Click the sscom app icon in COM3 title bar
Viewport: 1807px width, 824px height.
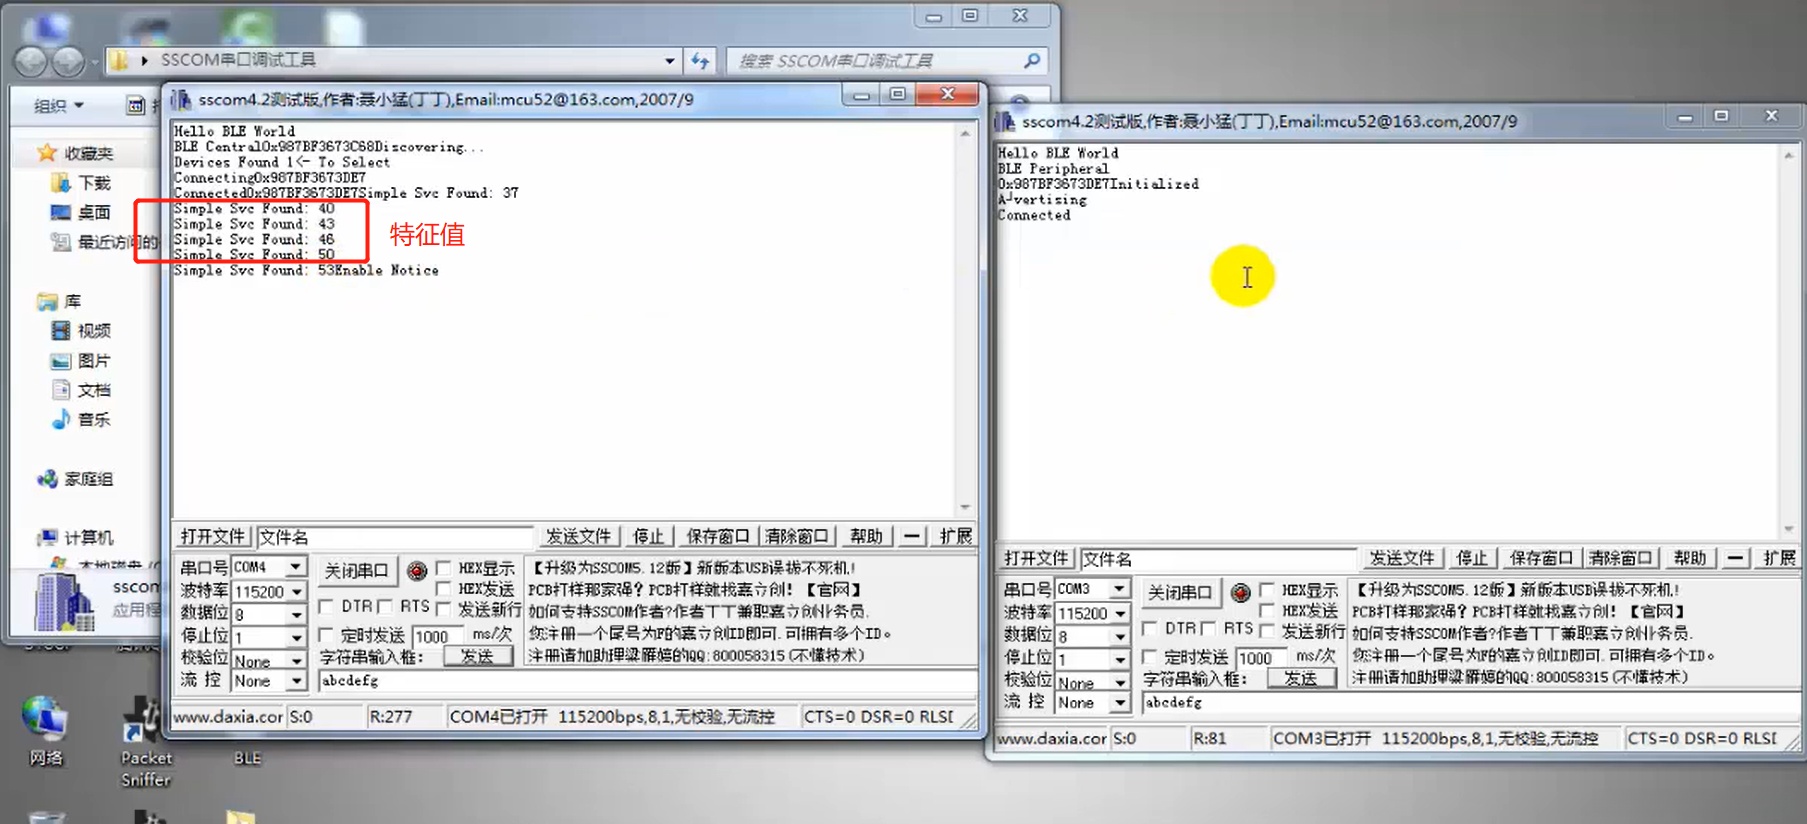pos(1005,121)
